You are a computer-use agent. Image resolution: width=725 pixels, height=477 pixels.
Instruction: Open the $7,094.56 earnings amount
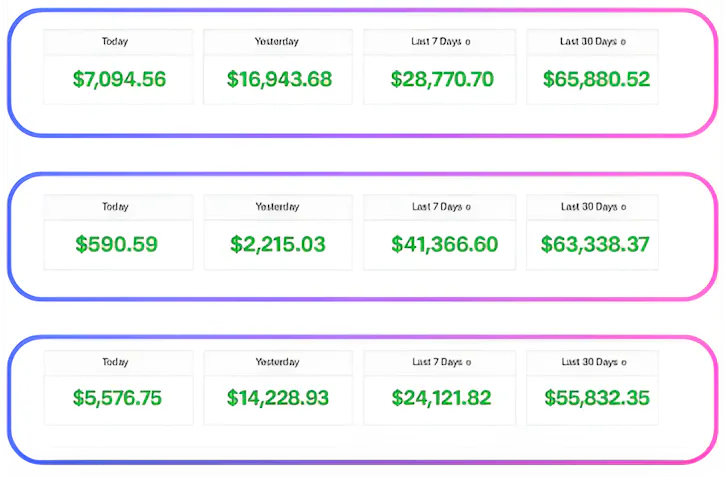(120, 79)
